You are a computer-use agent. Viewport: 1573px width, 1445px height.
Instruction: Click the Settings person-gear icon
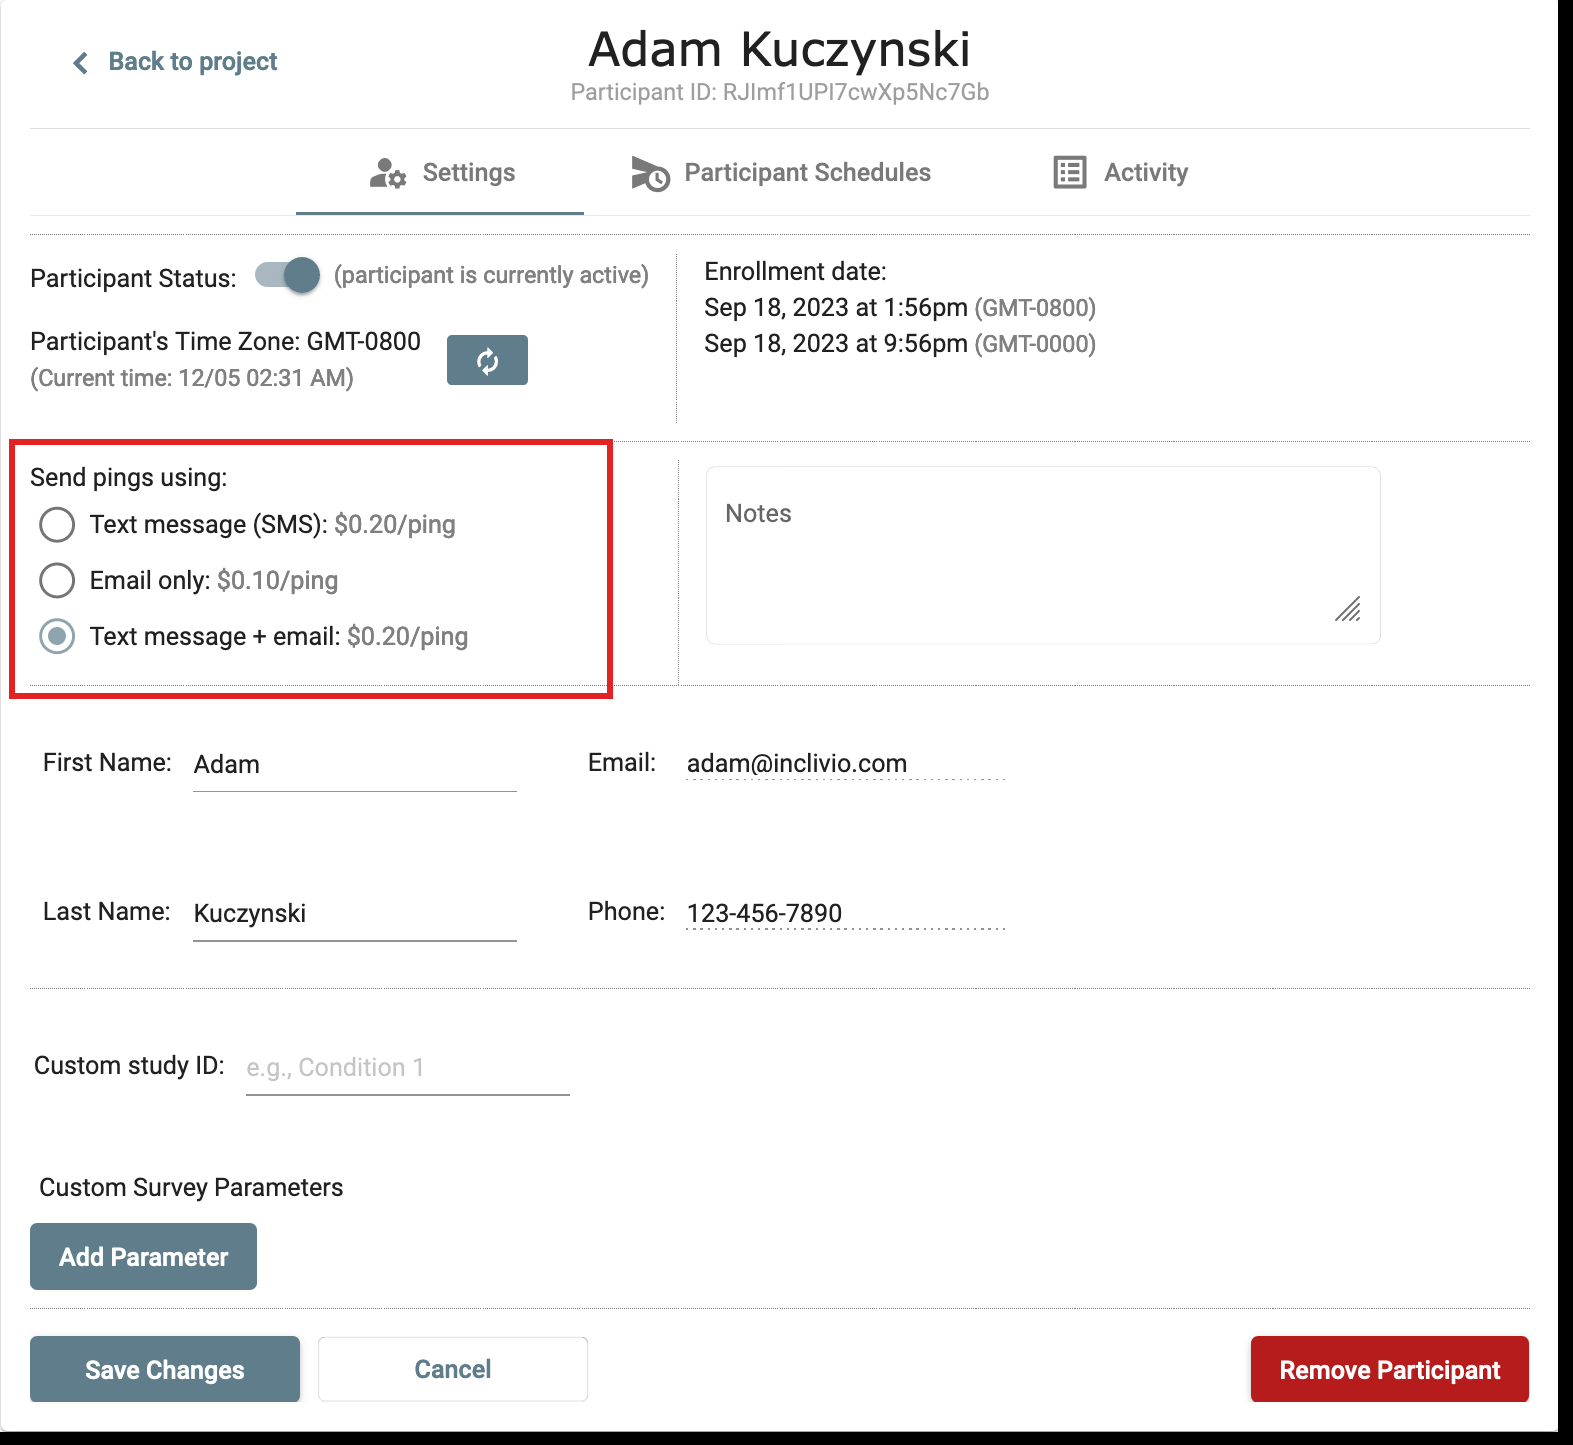point(387,174)
